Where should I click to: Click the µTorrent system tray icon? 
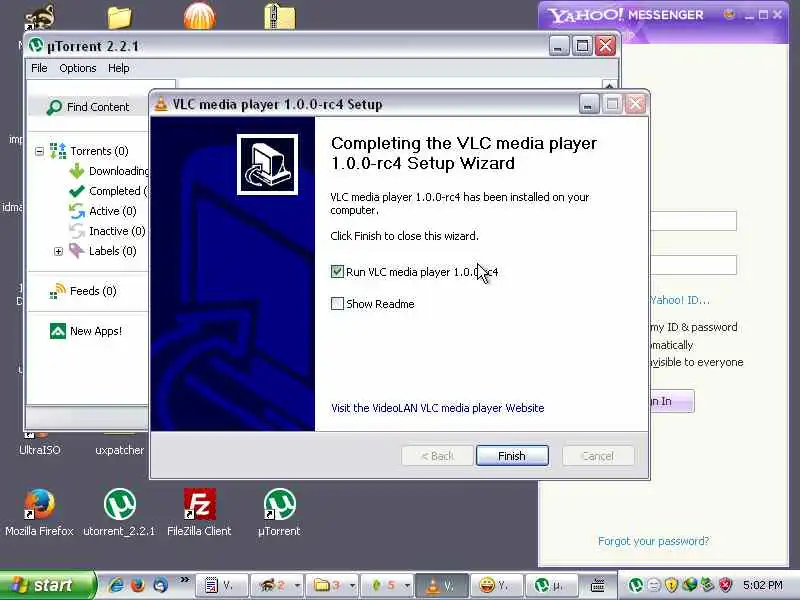click(x=636, y=585)
